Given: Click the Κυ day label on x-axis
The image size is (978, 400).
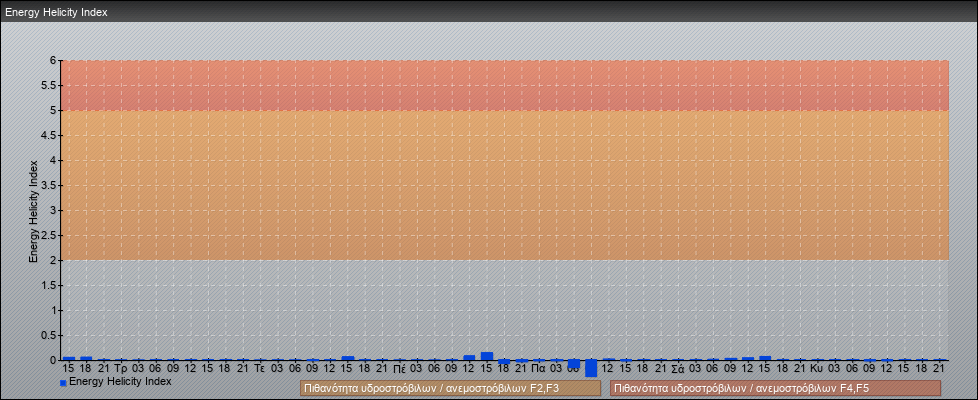Looking at the screenshot, I should tap(817, 369).
